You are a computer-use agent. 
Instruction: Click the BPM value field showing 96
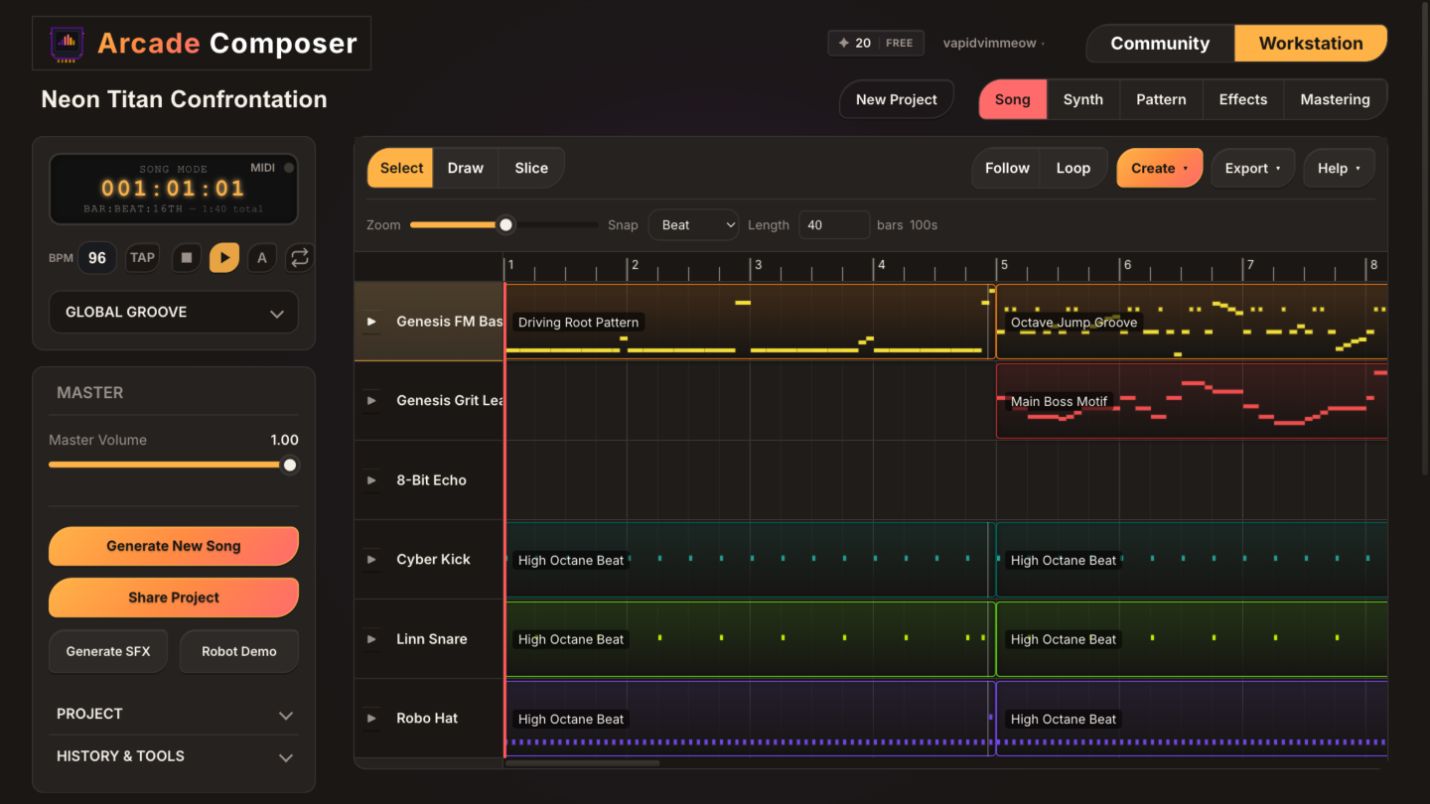pos(97,258)
